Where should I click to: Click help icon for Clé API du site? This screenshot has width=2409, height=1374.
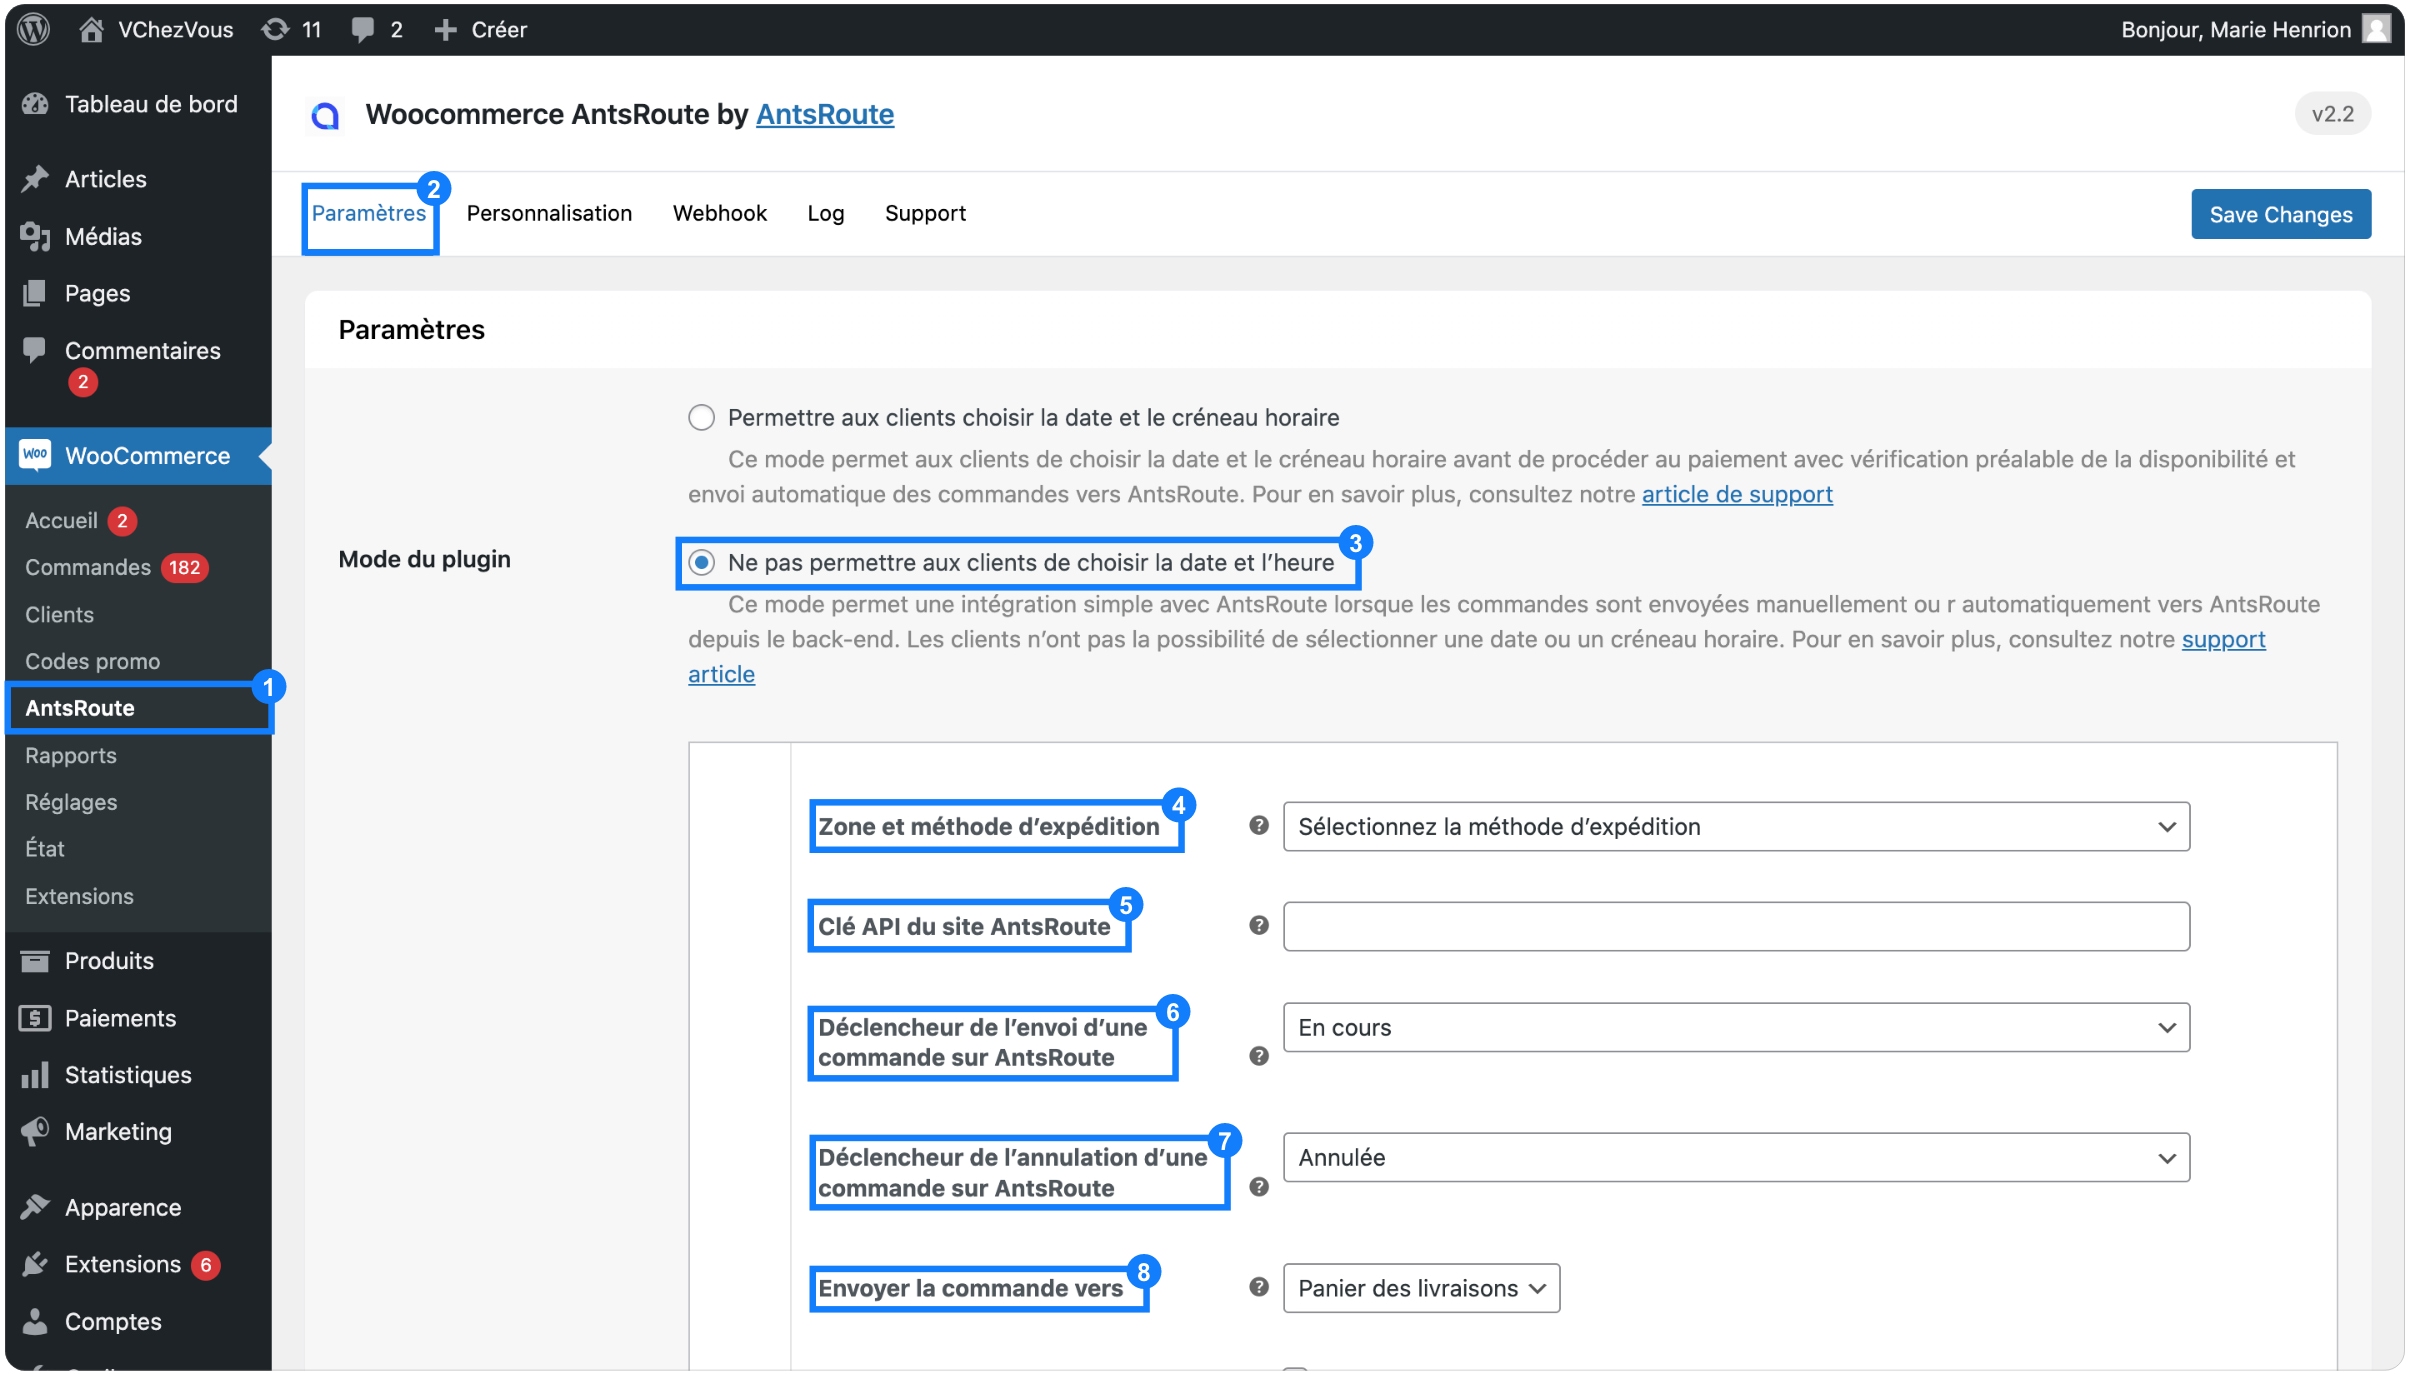click(1259, 925)
